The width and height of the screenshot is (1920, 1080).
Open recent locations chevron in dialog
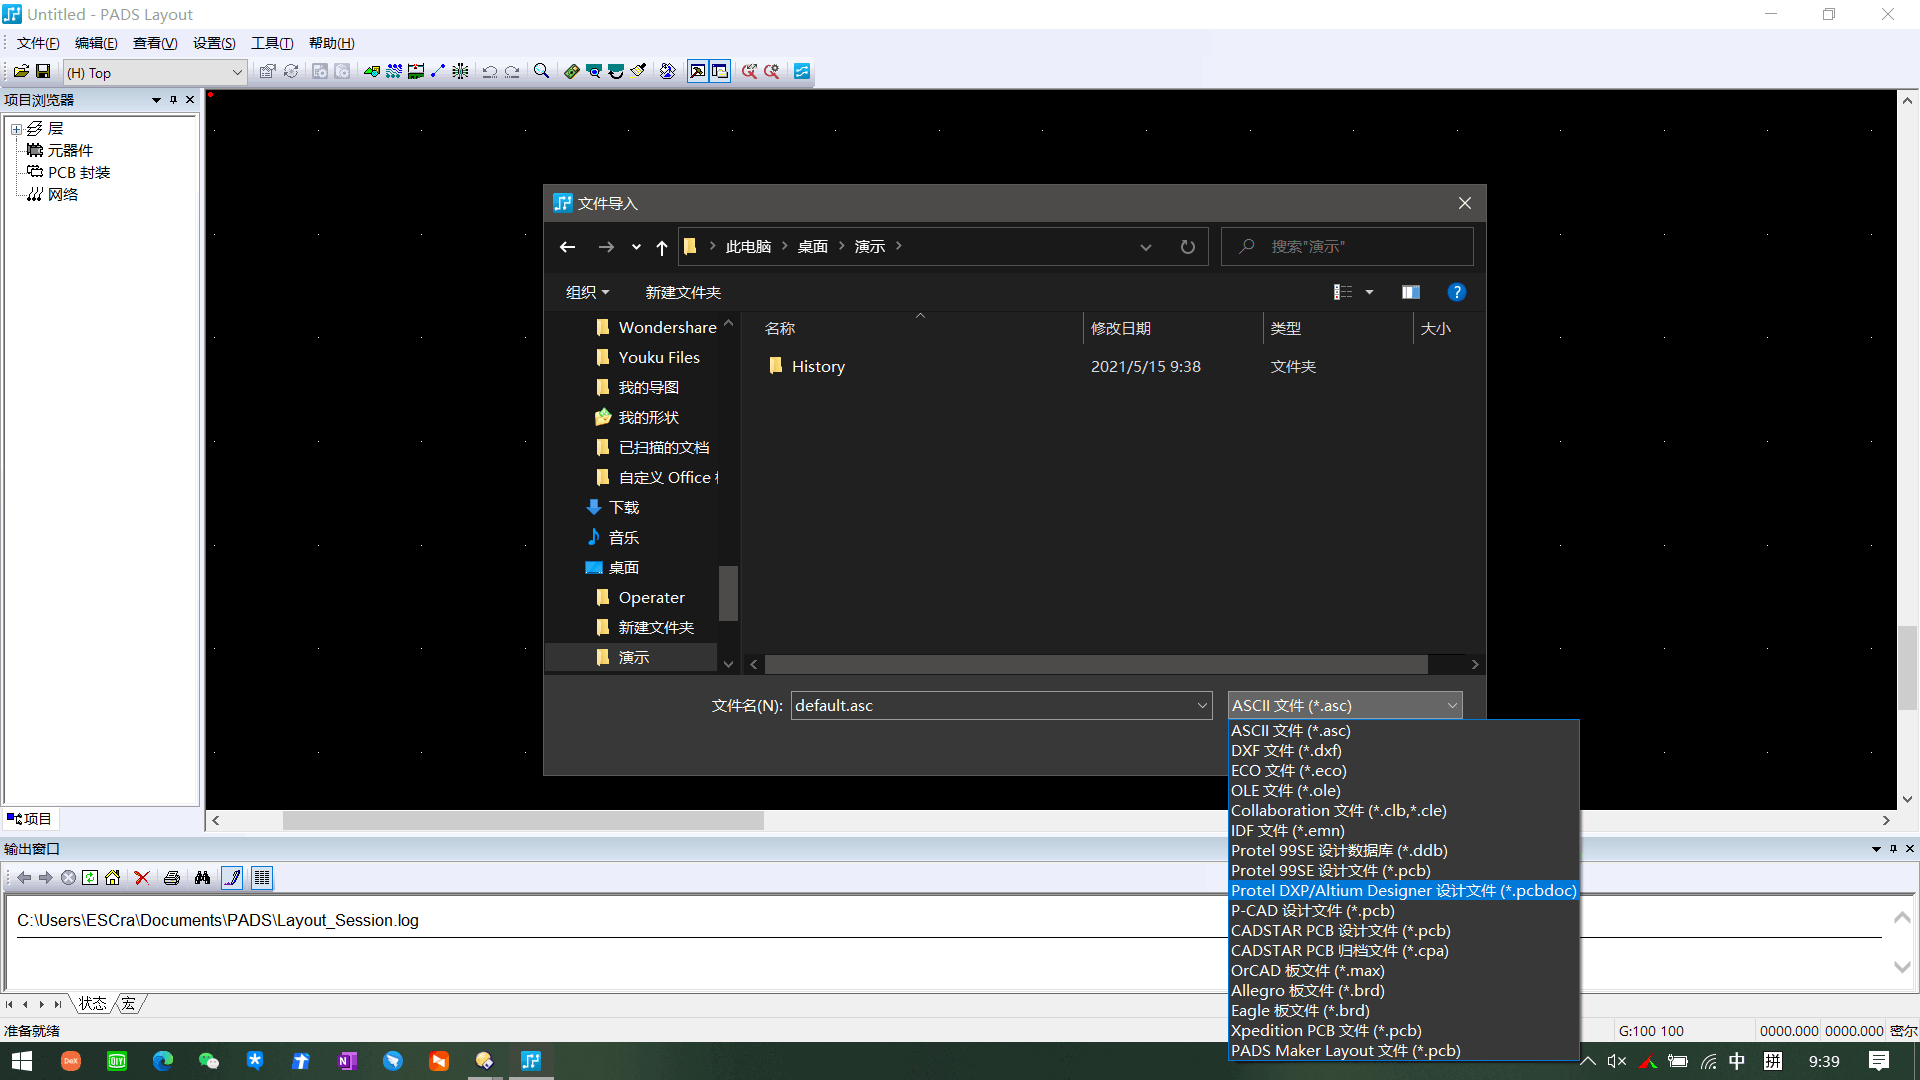click(x=636, y=247)
